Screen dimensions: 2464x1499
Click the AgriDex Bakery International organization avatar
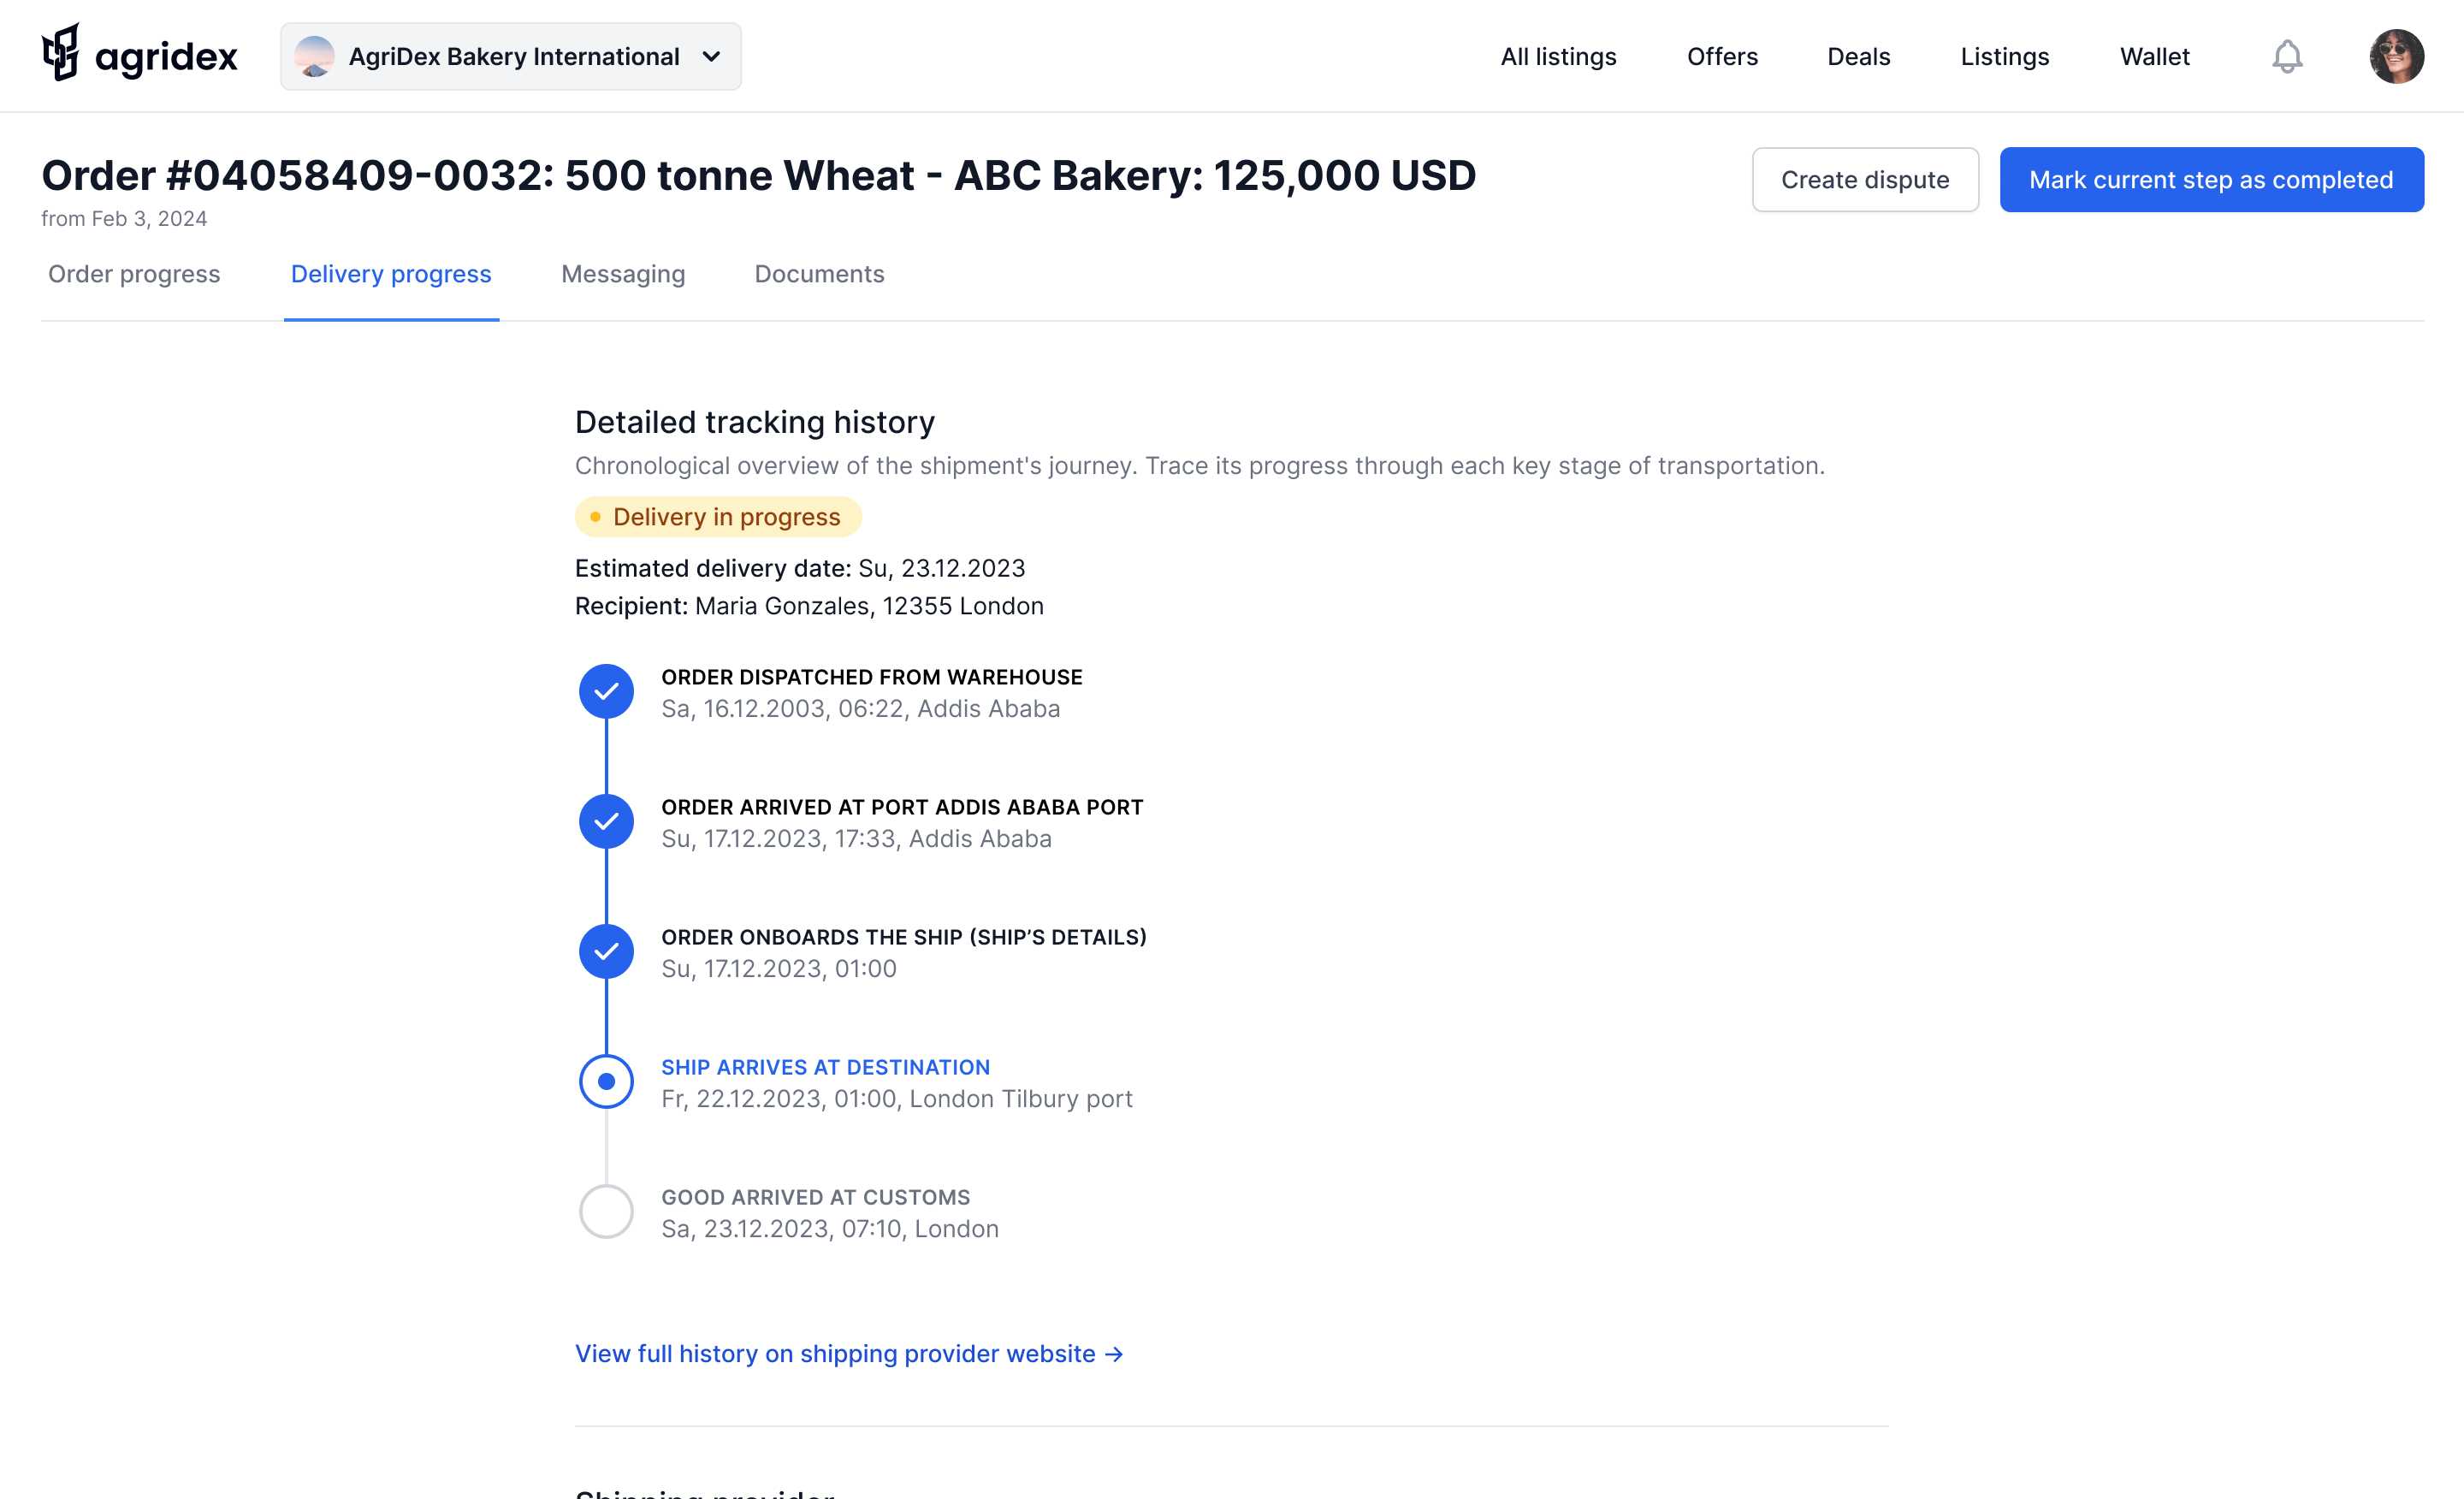click(x=314, y=57)
